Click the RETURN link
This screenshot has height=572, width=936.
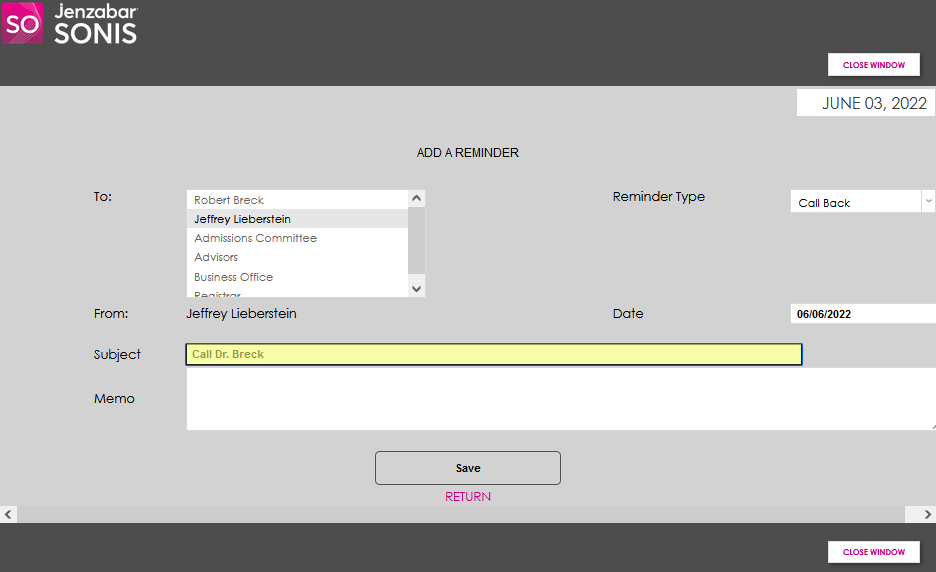[468, 497]
